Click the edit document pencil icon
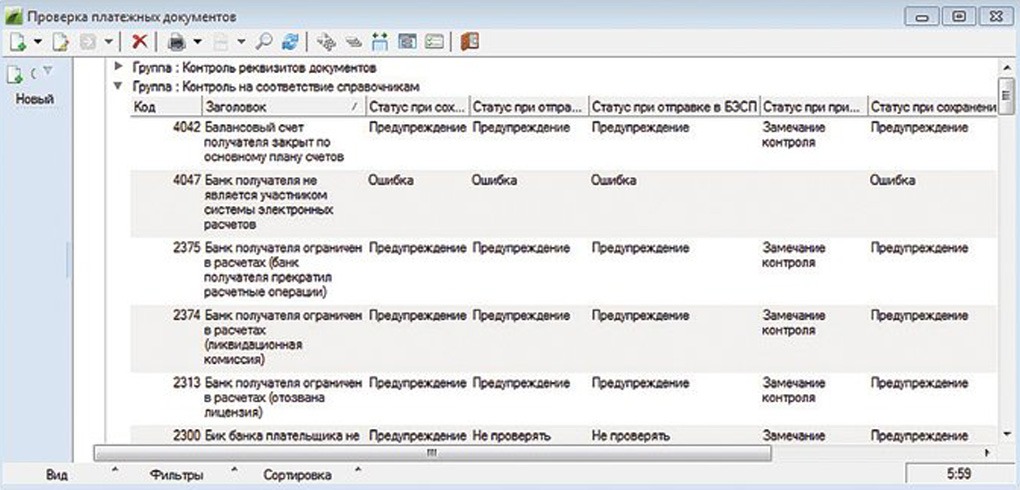The image size is (1020, 490). [60, 42]
